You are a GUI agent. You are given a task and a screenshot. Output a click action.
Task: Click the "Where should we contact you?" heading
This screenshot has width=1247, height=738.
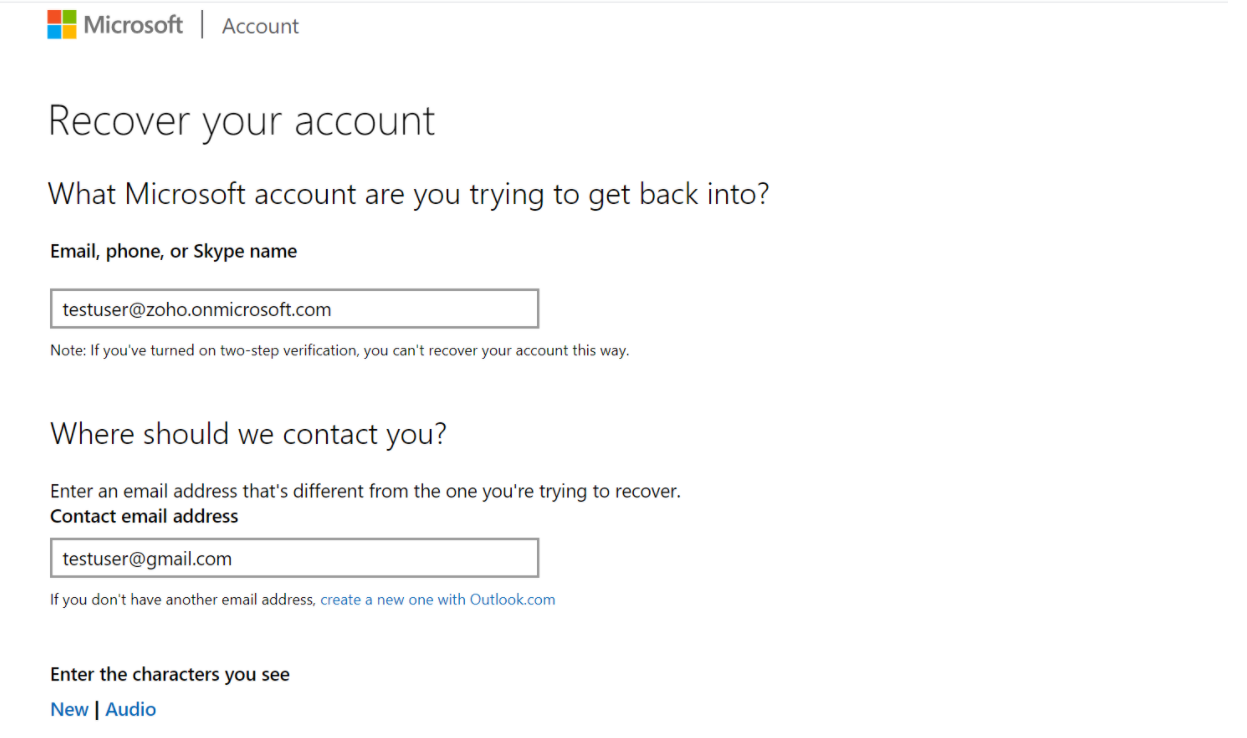click(248, 434)
